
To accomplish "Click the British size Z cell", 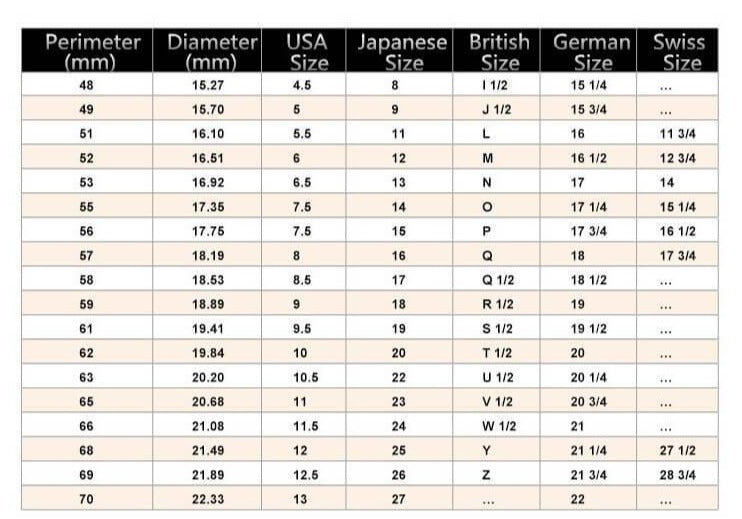I will click(486, 474).
